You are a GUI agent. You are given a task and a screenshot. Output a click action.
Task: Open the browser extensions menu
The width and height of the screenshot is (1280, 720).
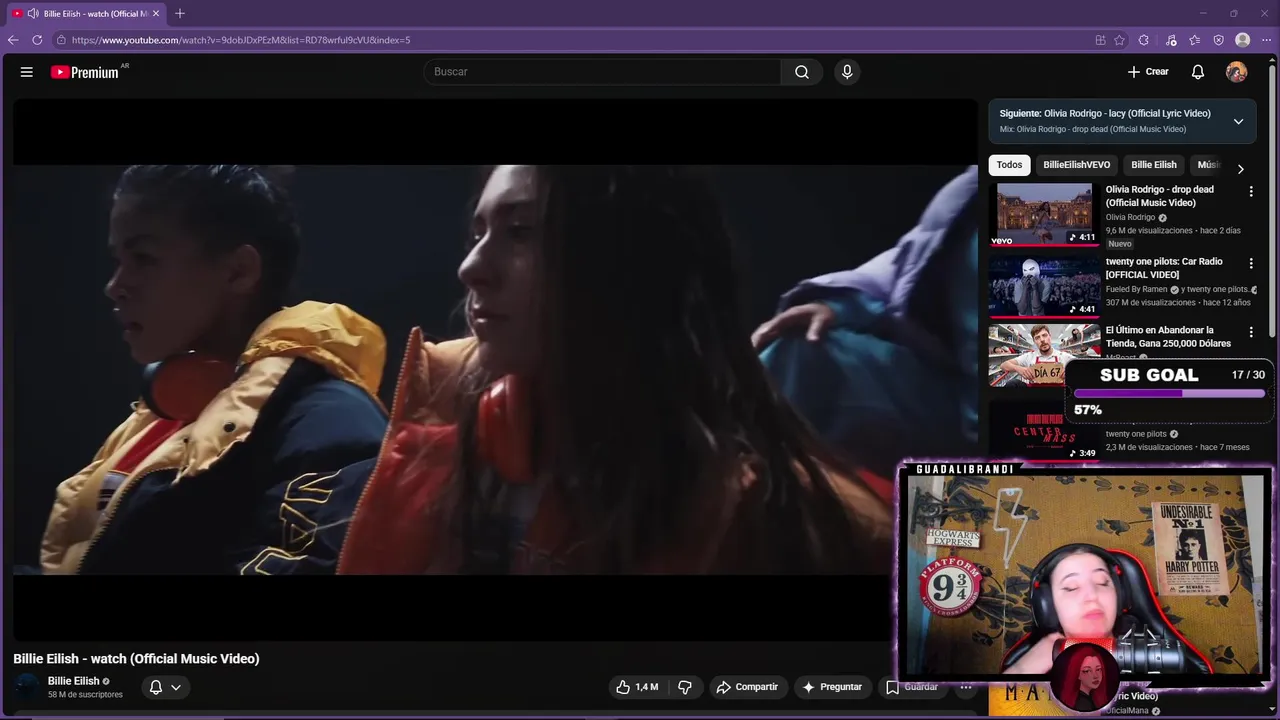tap(1144, 40)
